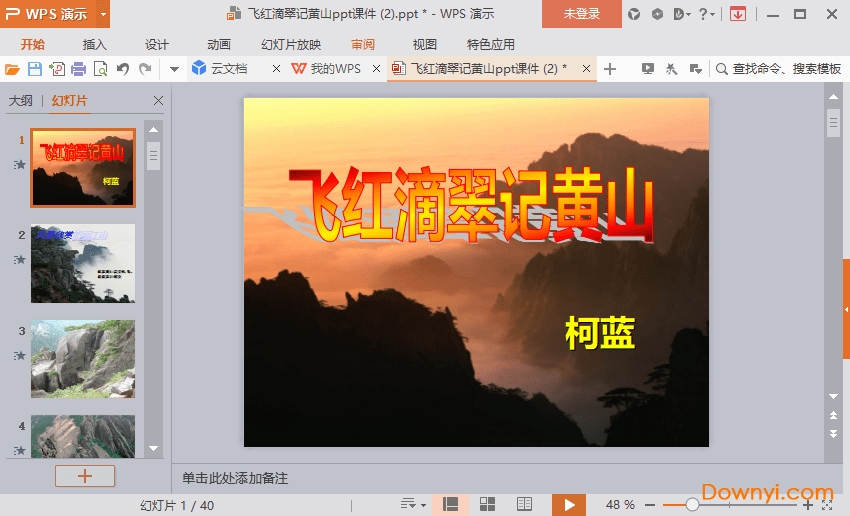
Task: Print using the printer icon
Action: 79,69
